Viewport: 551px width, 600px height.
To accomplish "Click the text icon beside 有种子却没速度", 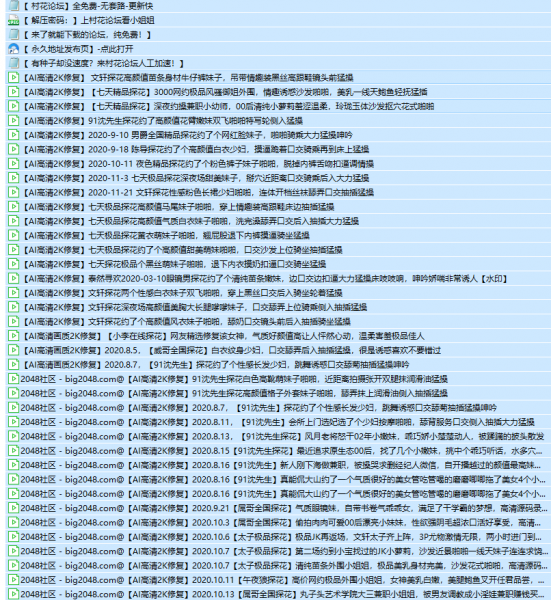I will [13, 63].
